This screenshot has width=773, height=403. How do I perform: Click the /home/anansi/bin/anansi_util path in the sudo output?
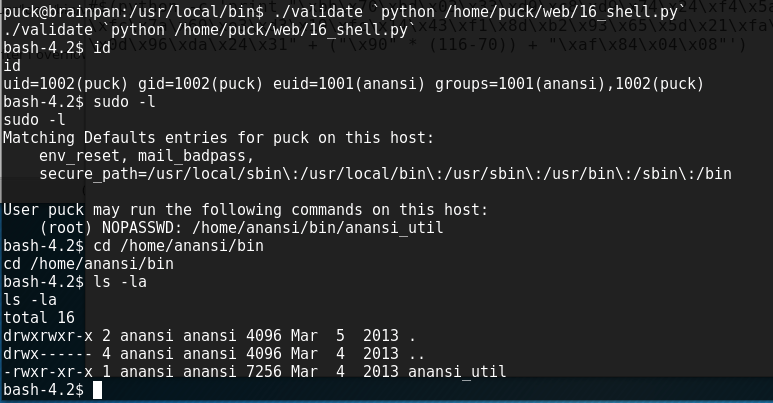pyautogui.click(x=317, y=227)
